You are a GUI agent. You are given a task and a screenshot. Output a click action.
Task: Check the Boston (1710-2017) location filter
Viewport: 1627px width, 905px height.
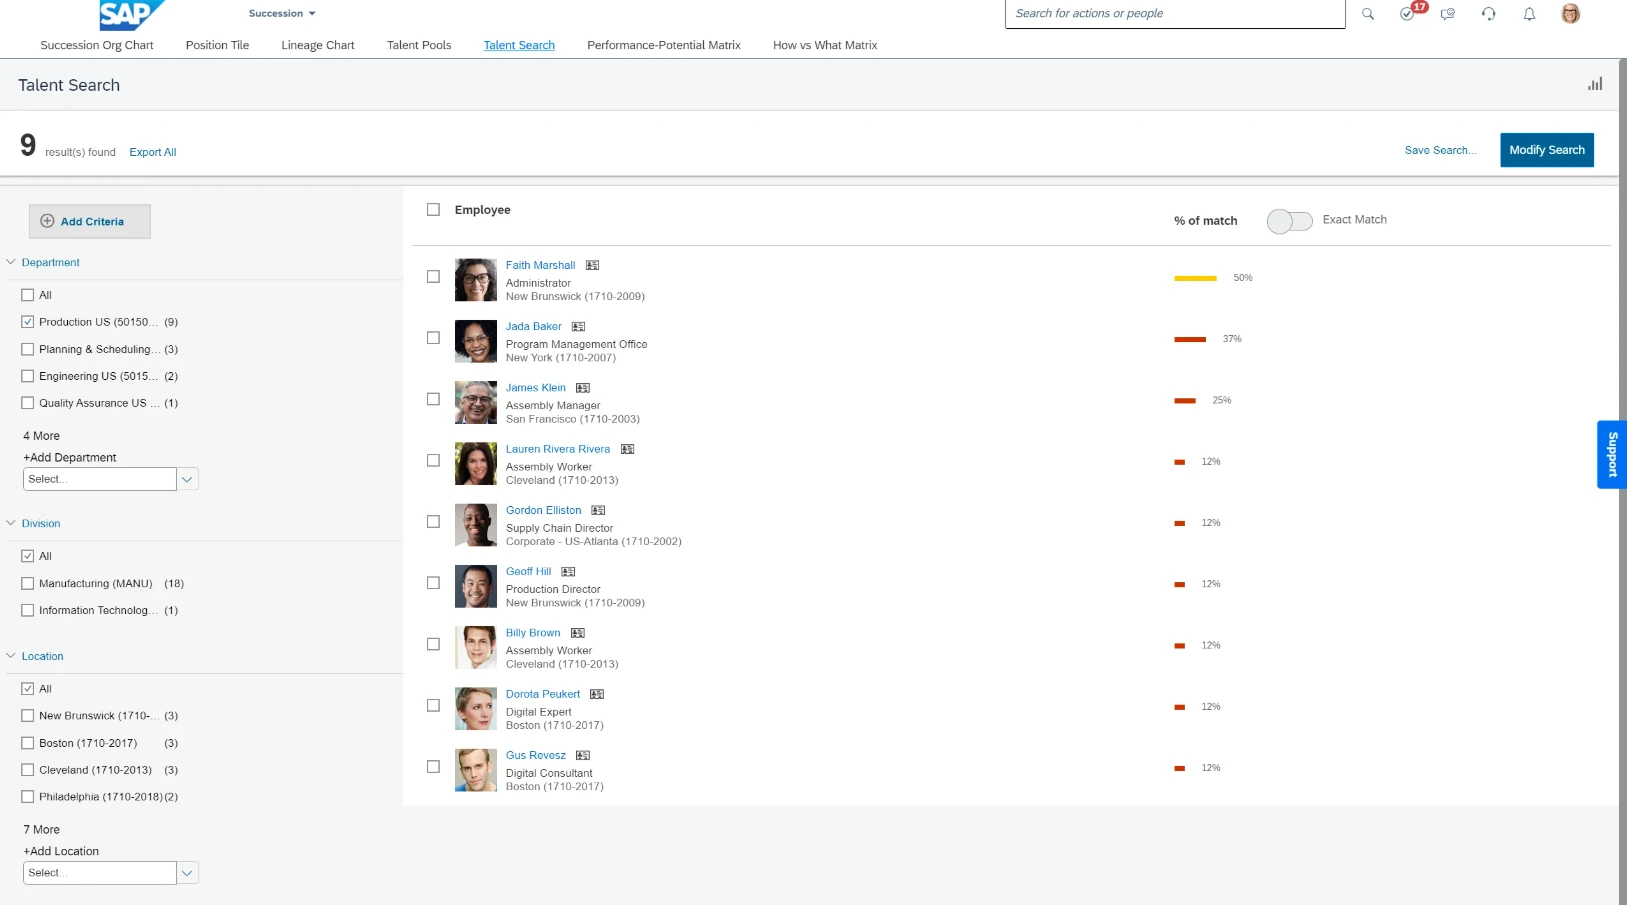(x=28, y=743)
